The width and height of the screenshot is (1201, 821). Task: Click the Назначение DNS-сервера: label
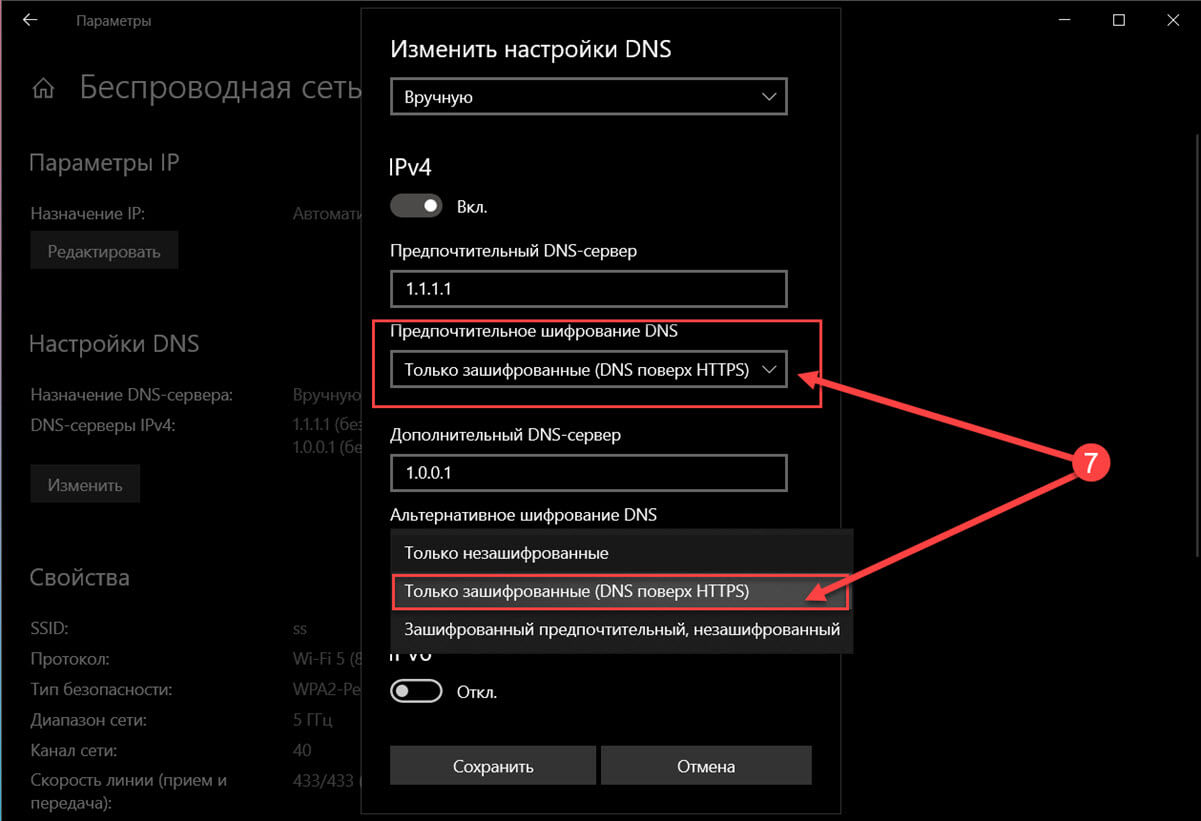[131, 395]
